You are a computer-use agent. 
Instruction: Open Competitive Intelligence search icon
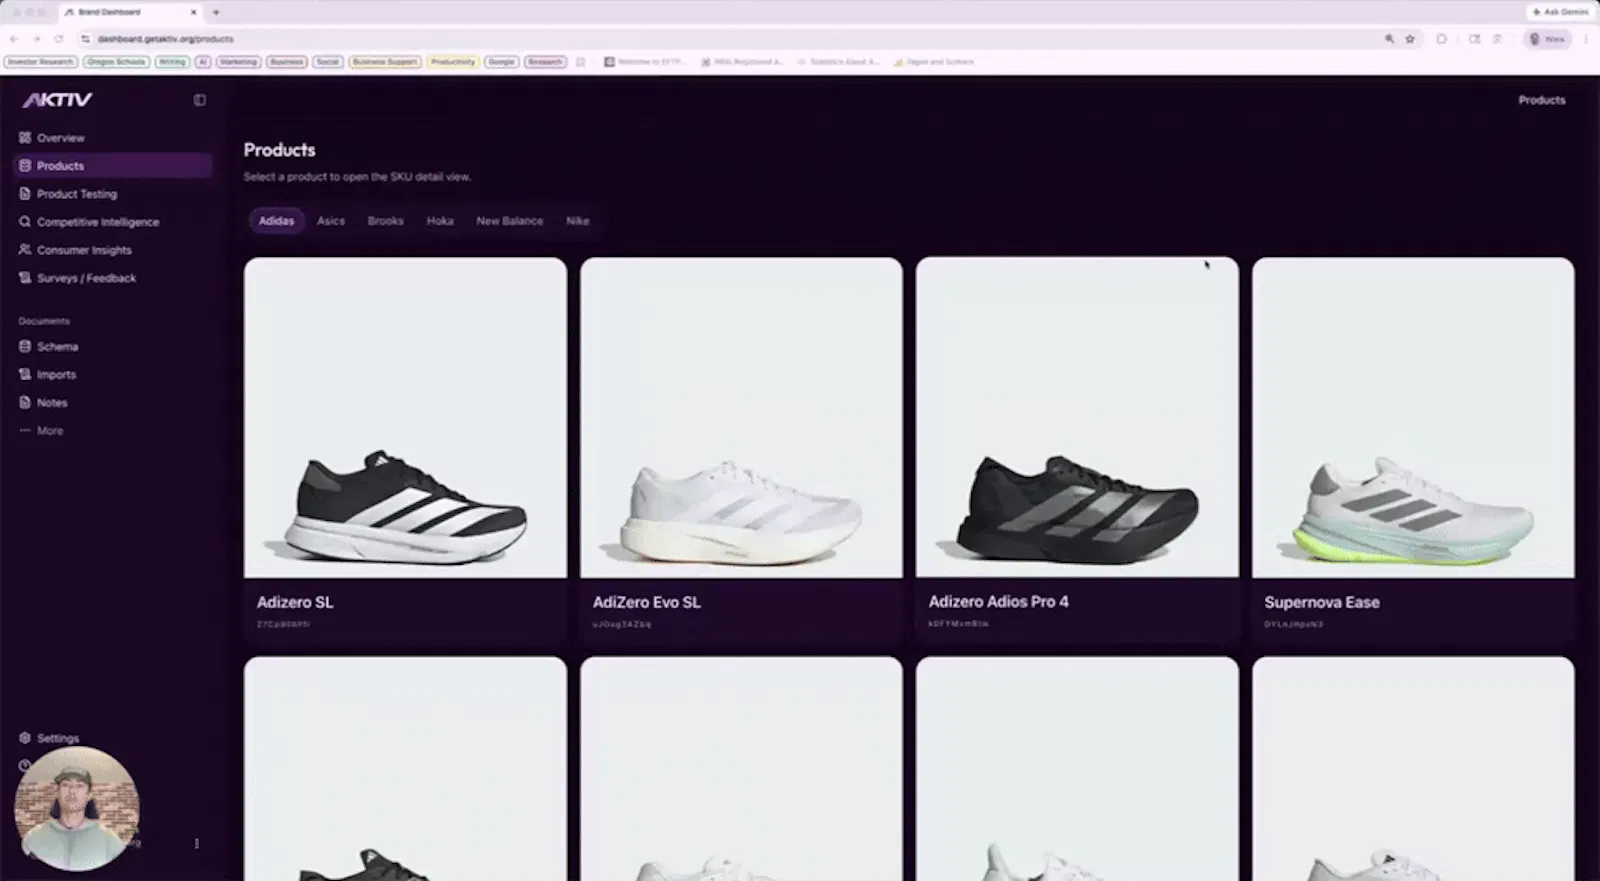pos(25,222)
